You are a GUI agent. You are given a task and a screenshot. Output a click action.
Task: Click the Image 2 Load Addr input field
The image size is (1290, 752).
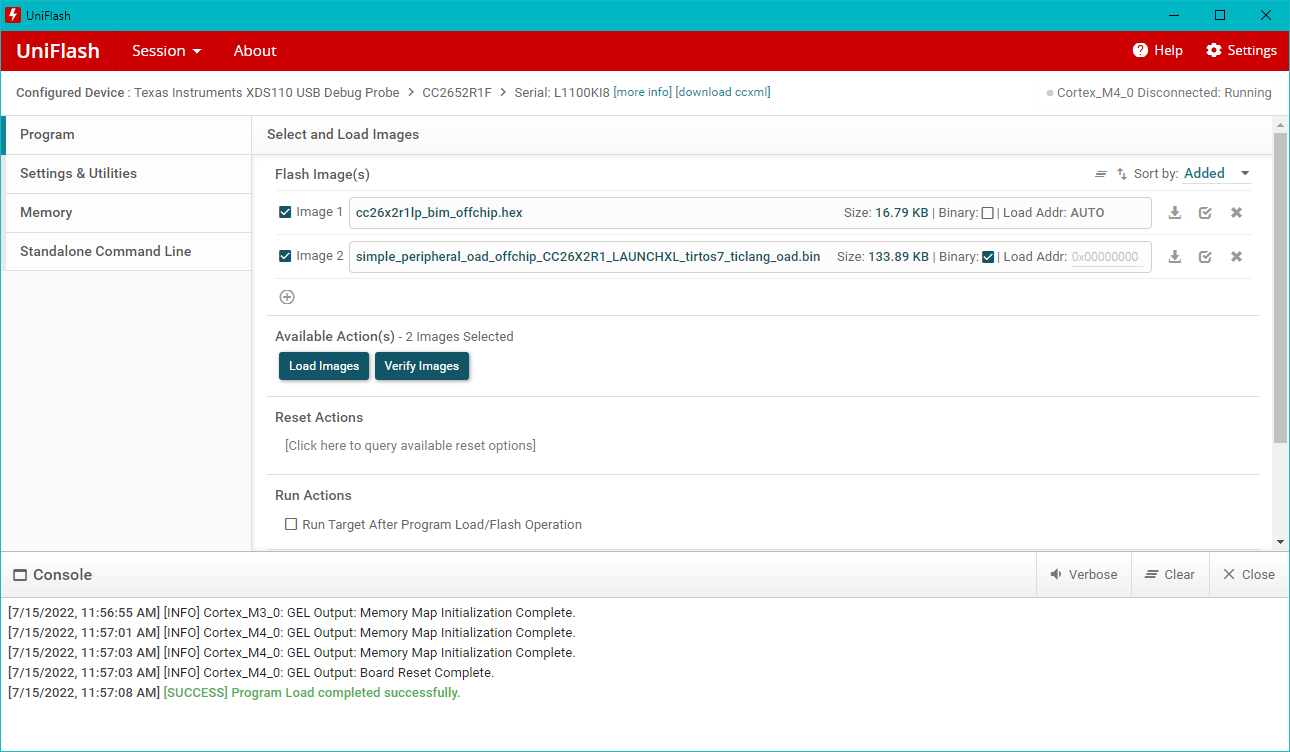(1105, 257)
